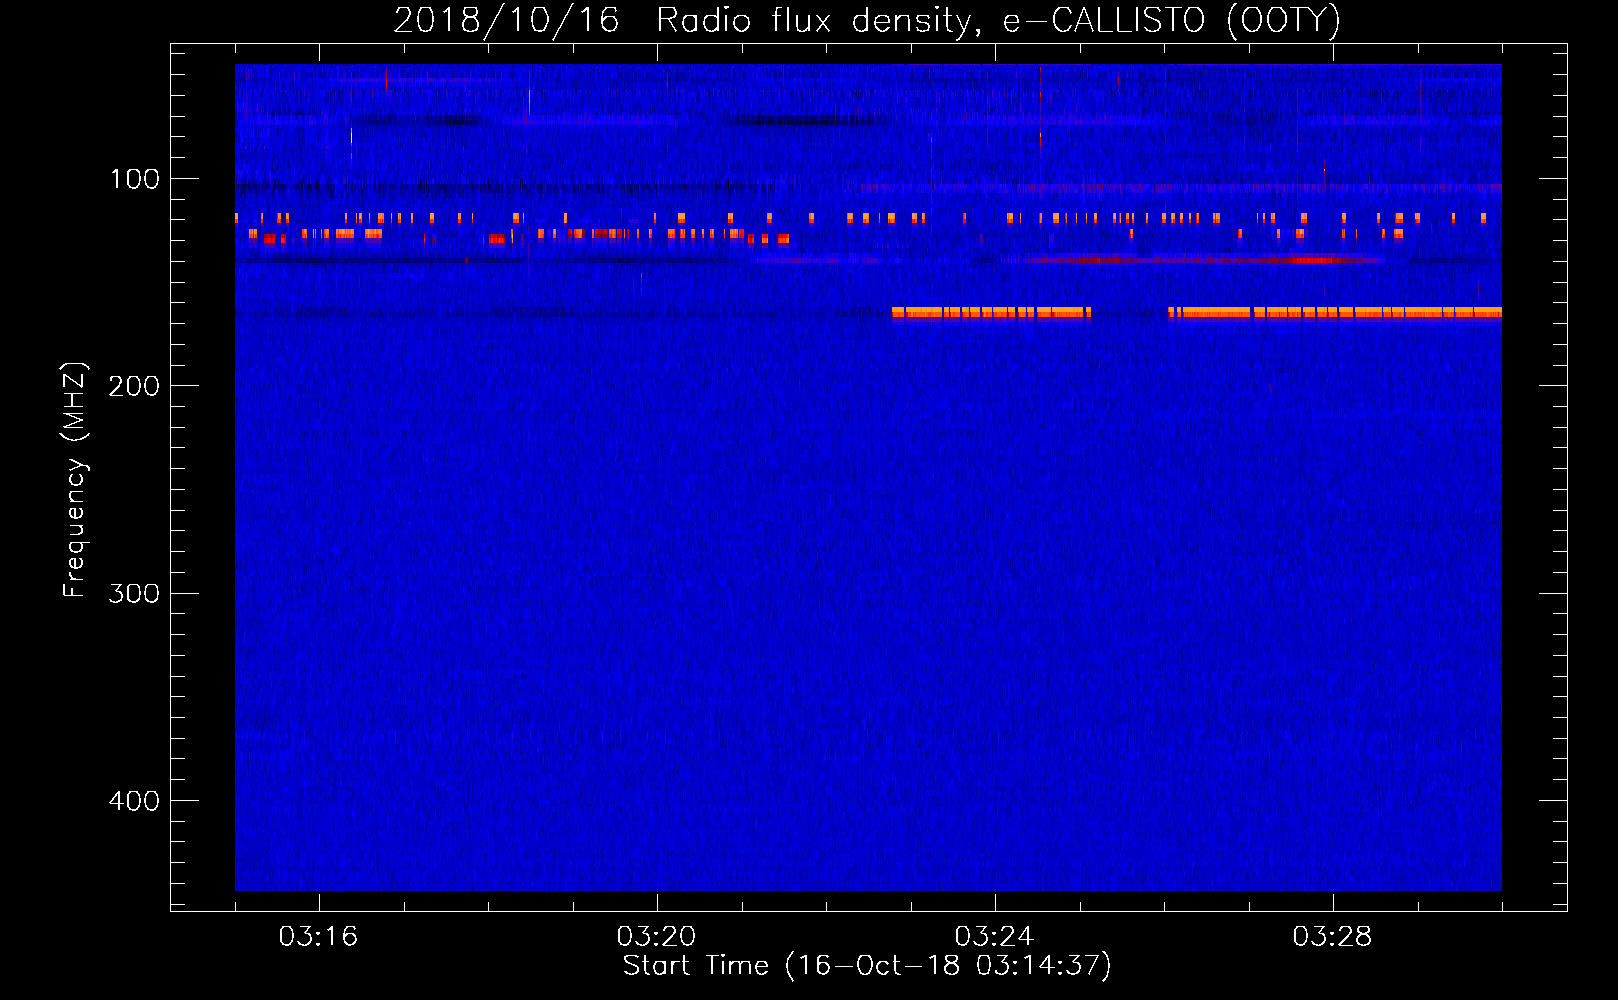Click the "Frequency (MHZ)" axis label
Image resolution: width=1618 pixels, height=1000 pixels.
(x=75, y=480)
